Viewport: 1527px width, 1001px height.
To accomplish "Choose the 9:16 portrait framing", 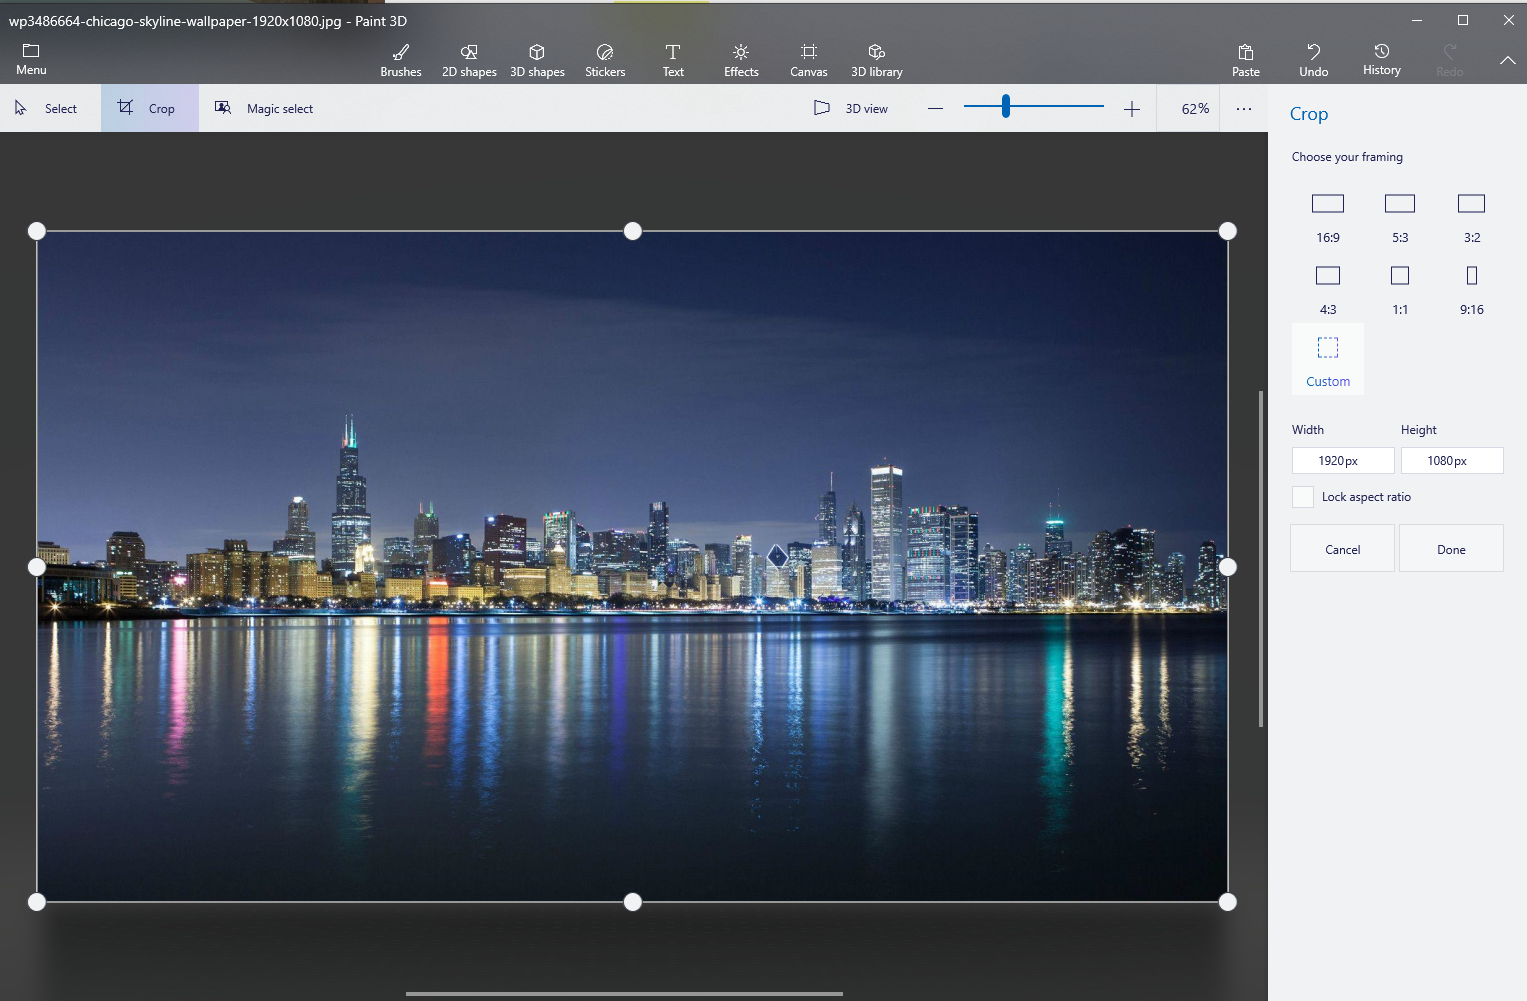I will [1472, 289].
